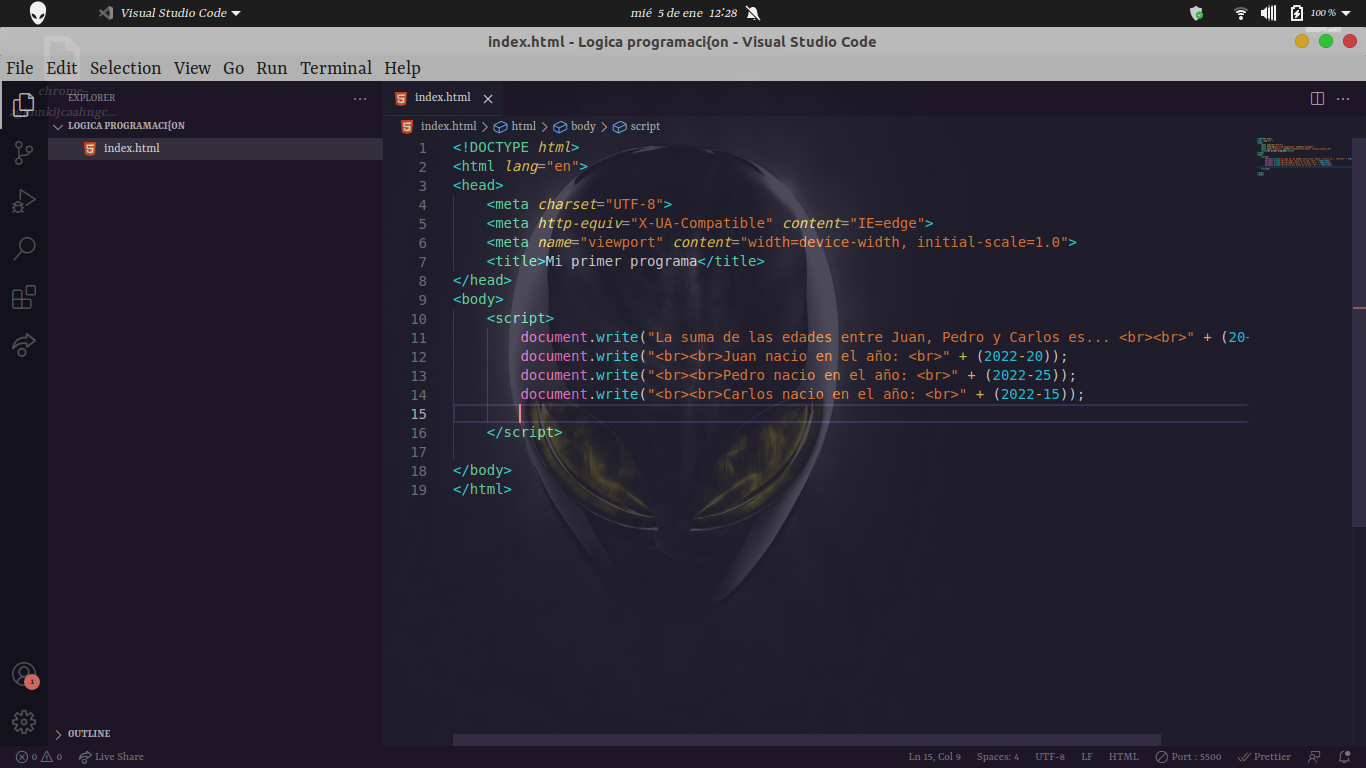Open the Search view
The width and height of the screenshot is (1366, 768).
(x=24, y=249)
